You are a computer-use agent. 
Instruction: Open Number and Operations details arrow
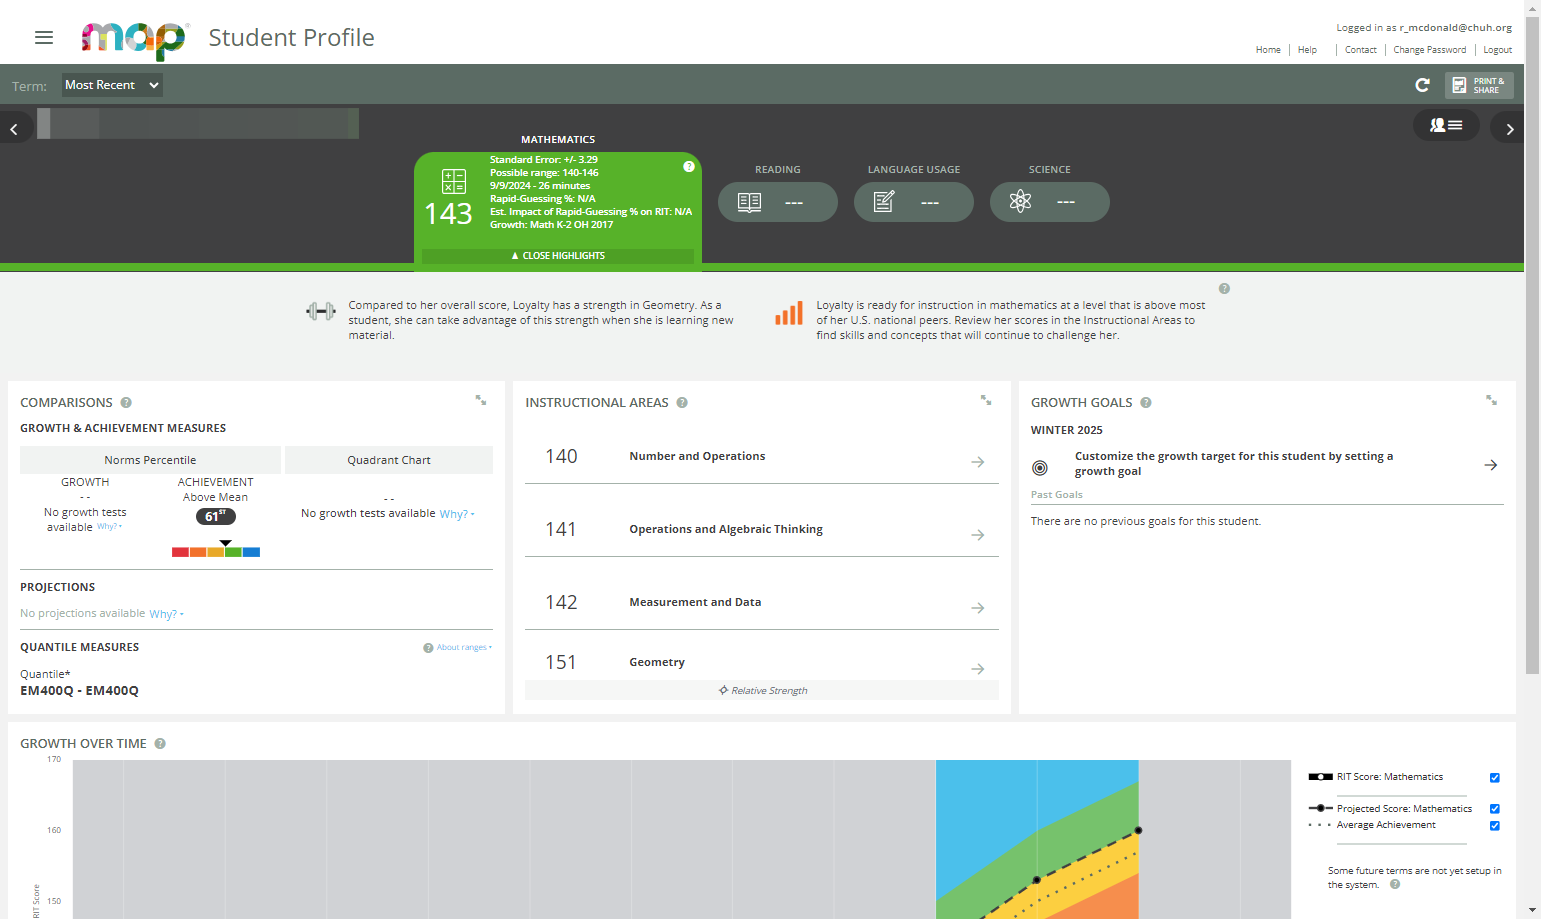point(978,462)
